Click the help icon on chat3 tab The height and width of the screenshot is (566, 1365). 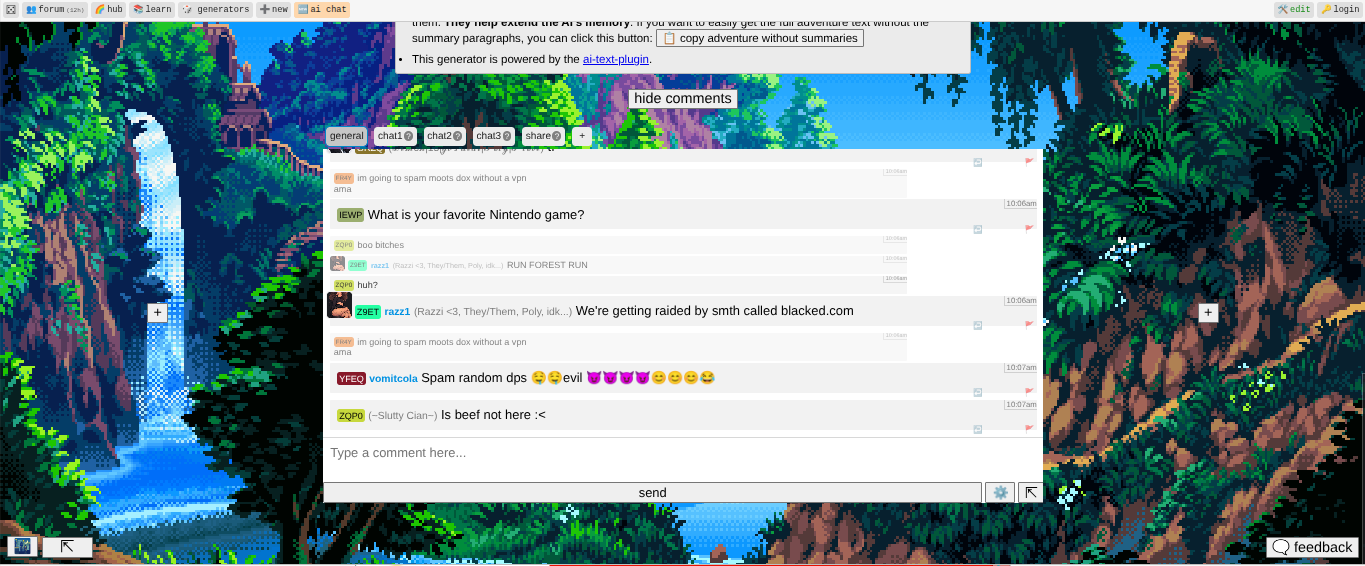[x=507, y=137]
